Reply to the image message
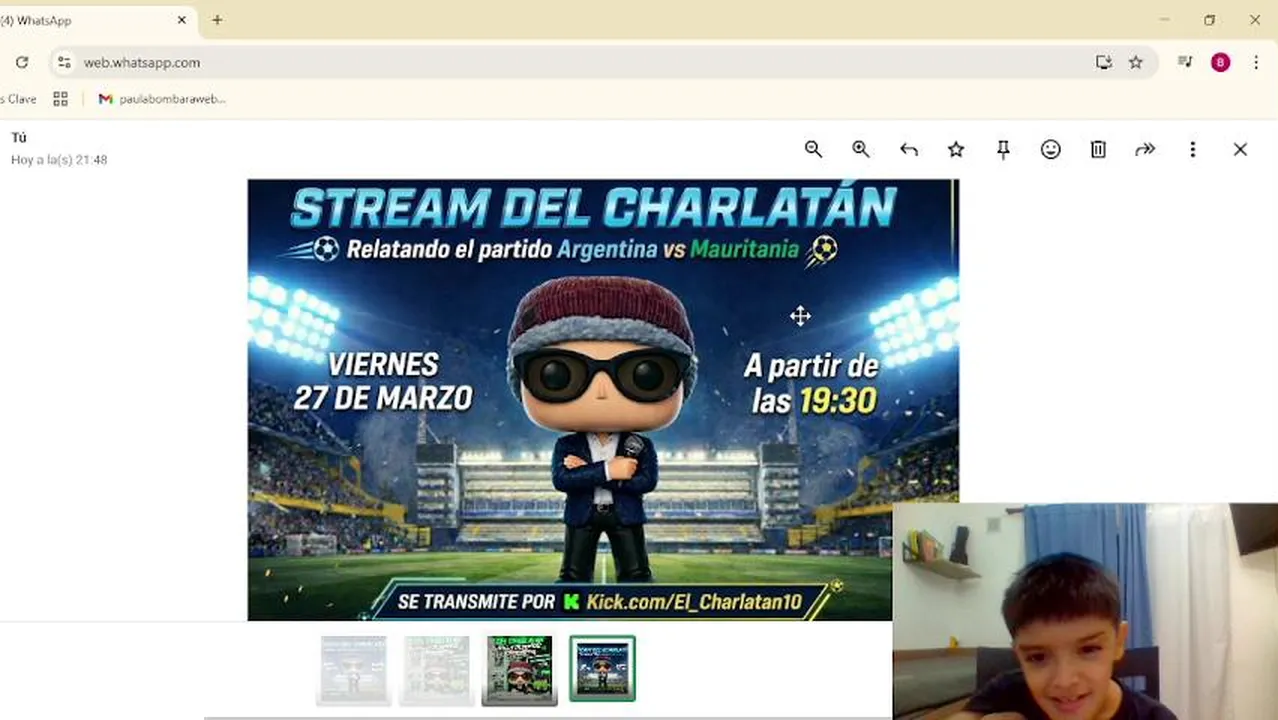 pos(908,149)
